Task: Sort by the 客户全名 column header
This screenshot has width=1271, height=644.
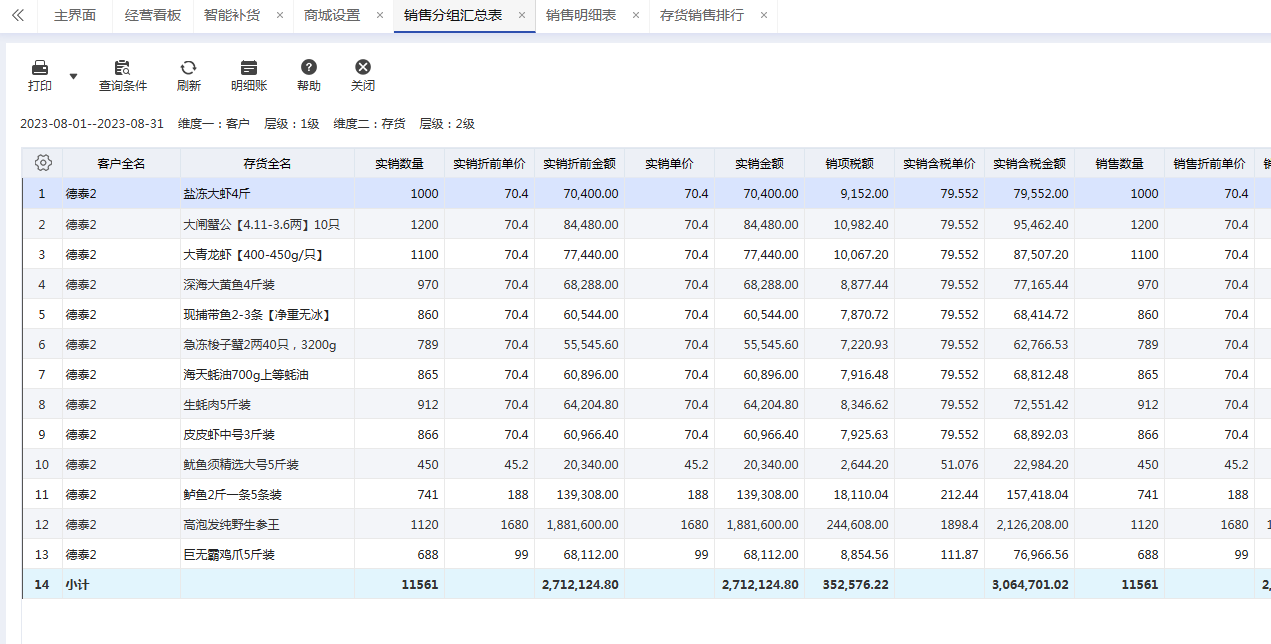Action: point(121,164)
